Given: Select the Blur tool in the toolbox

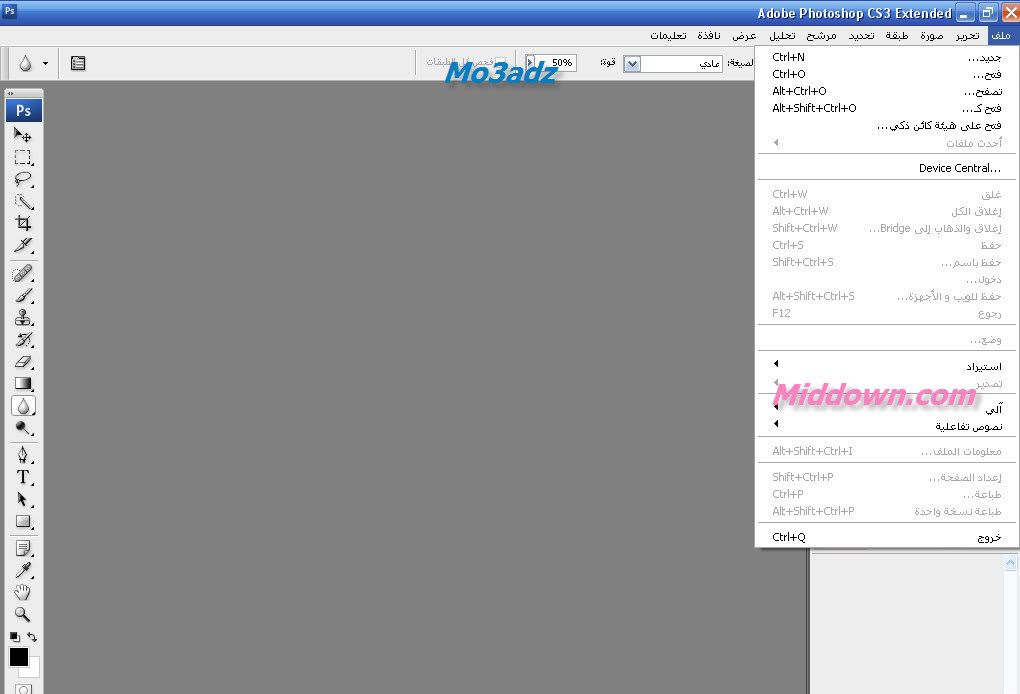Looking at the screenshot, I should click(x=23, y=406).
